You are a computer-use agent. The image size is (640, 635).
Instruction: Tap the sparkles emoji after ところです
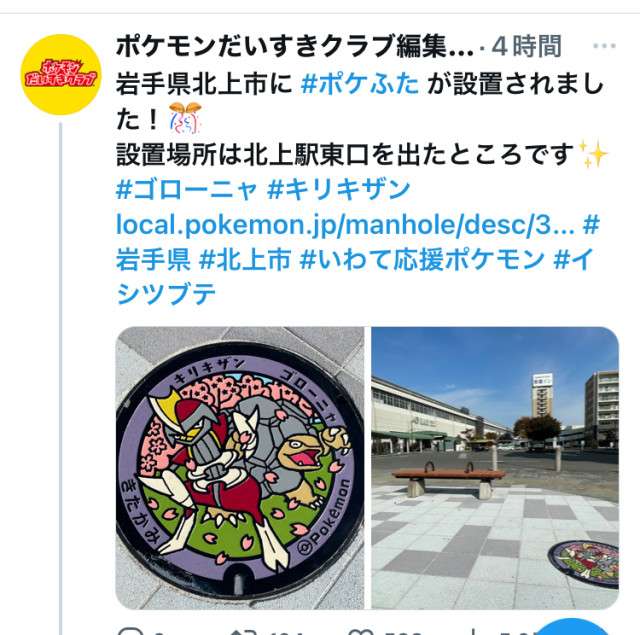click(593, 154)
